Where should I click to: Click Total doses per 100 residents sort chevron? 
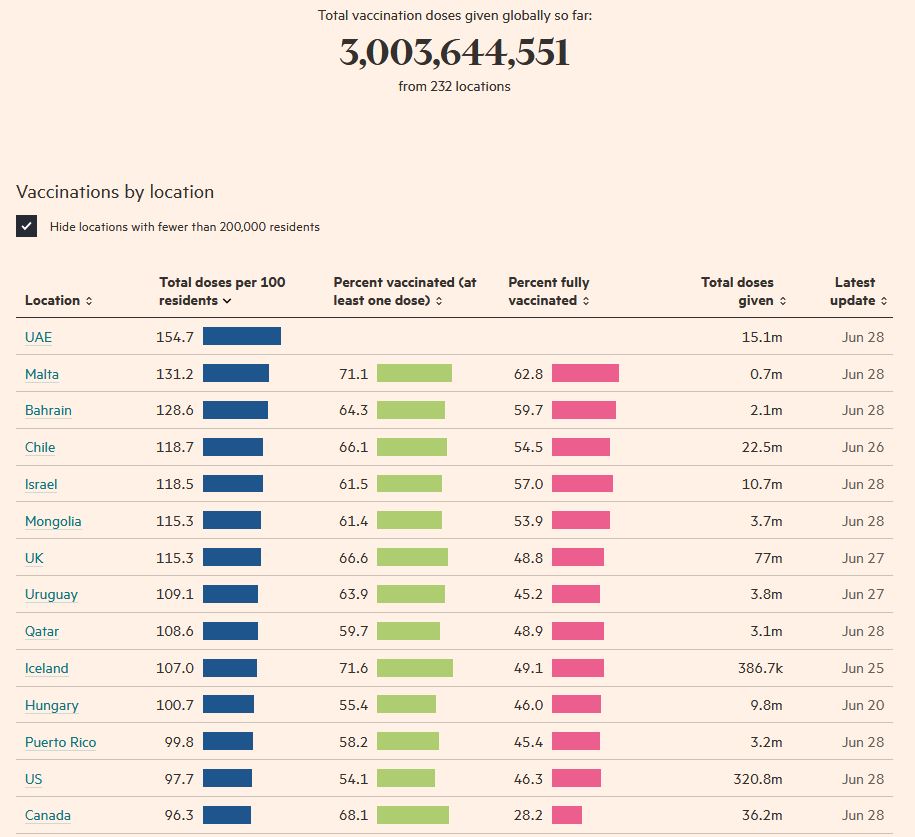click(x=227, y=301)
